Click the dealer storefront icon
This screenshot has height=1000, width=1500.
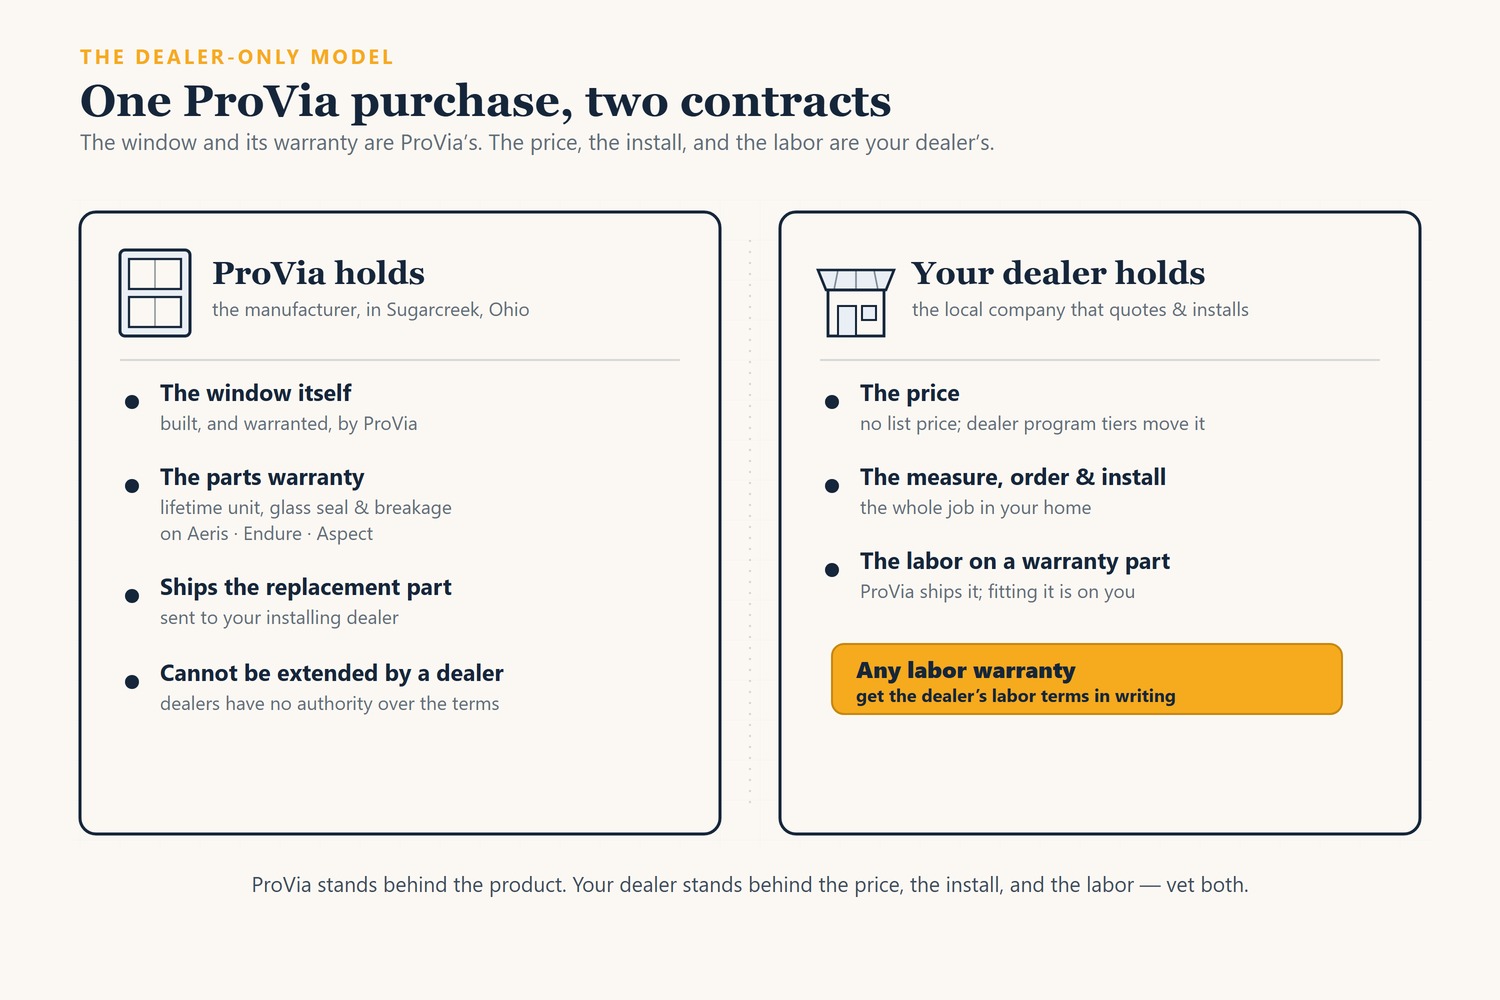click(856, 302)
